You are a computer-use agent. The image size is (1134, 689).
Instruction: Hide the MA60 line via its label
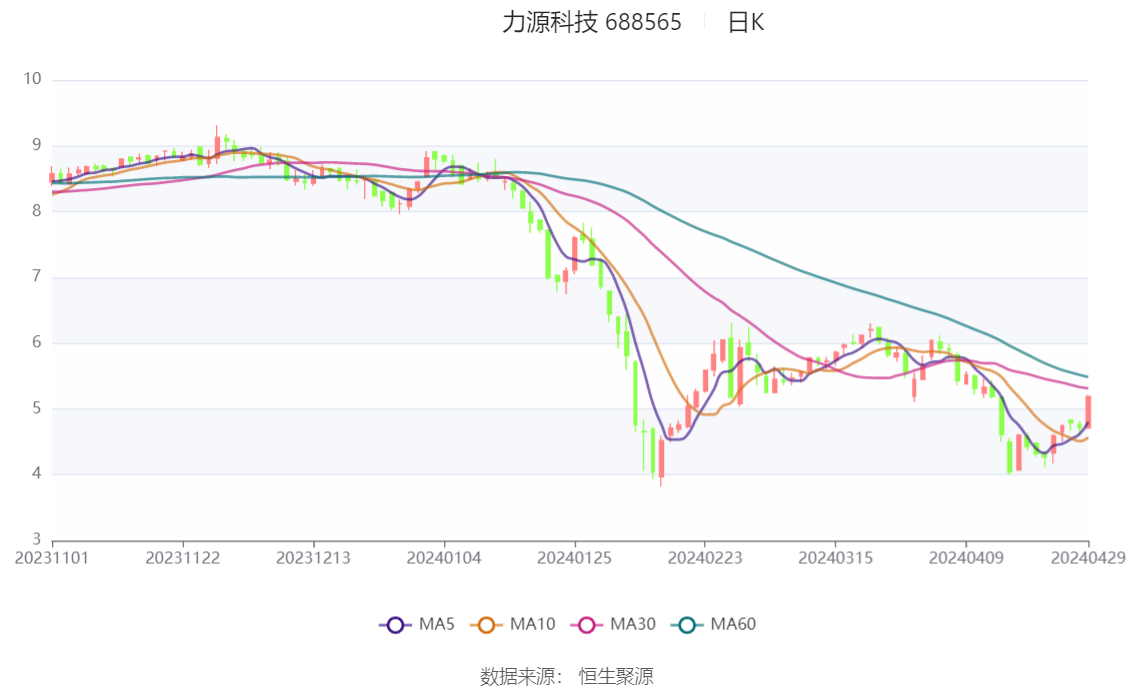point(733,624)
